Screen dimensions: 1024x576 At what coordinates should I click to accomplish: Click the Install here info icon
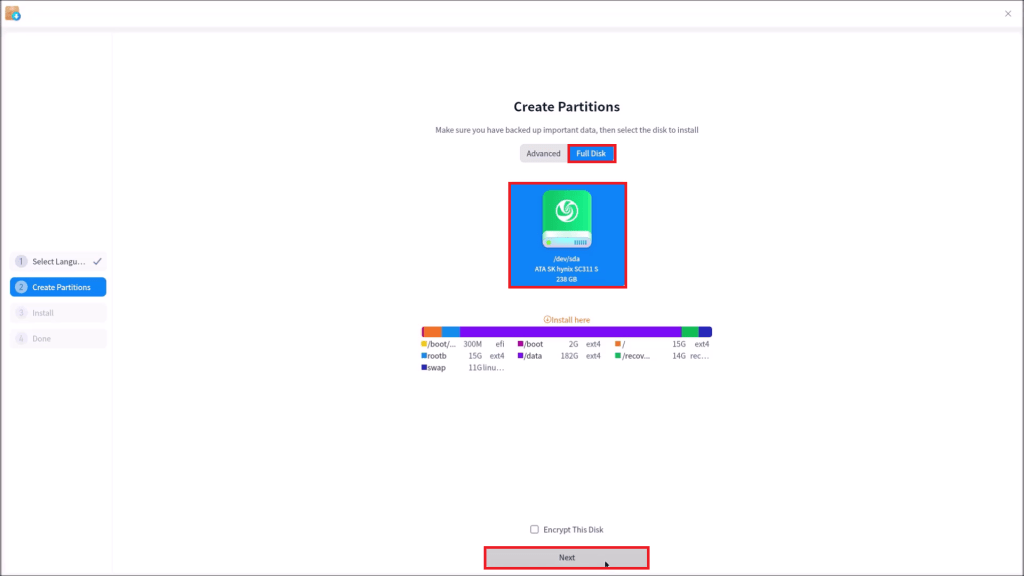547,320
